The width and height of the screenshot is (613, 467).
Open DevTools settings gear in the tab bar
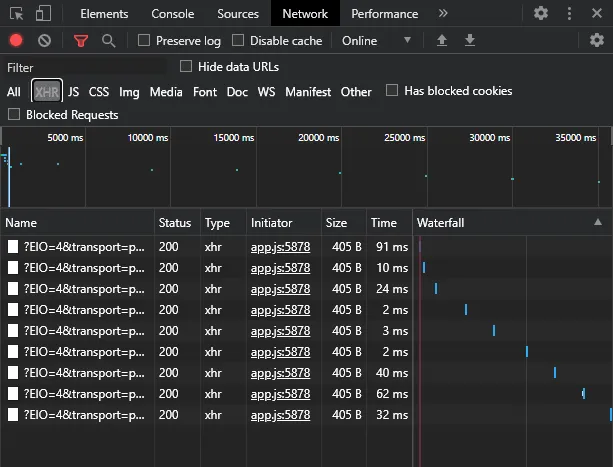tap(541, 14)
